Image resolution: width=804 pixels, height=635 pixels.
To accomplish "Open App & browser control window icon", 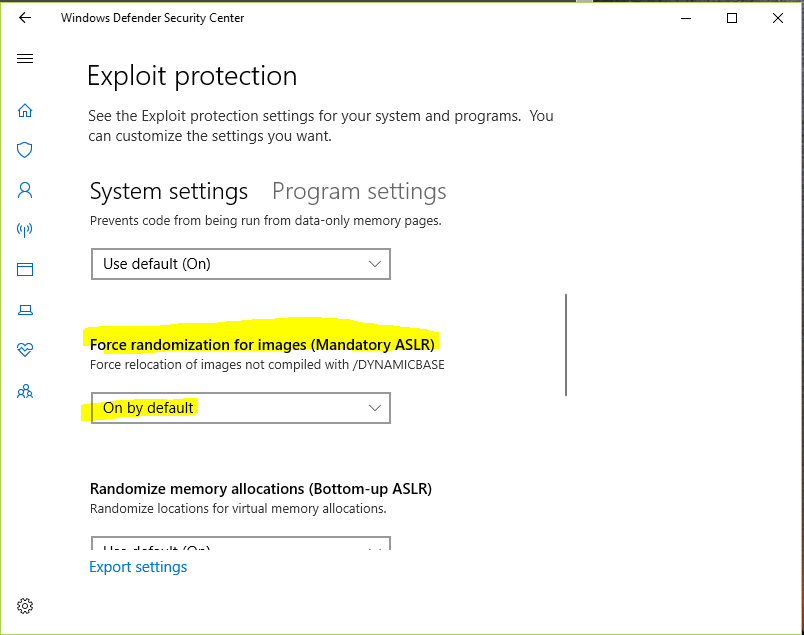I will pyautogui.click(x=25, y=269).
